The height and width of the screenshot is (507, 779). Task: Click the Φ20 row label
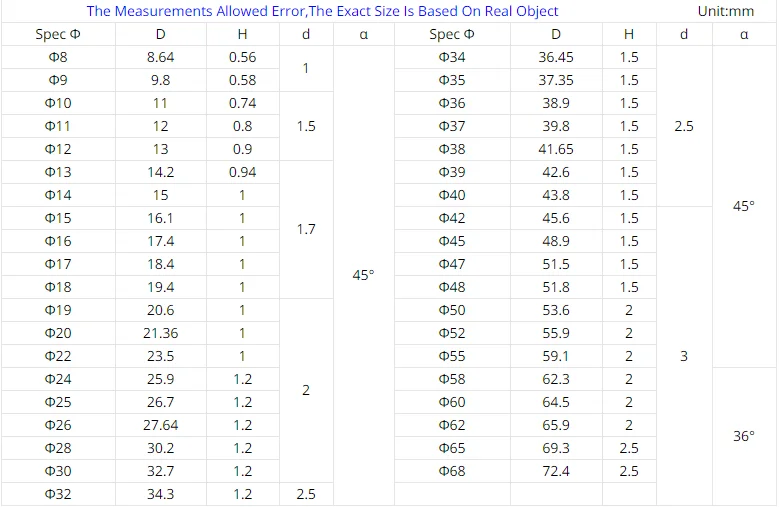tap(58, 333)
